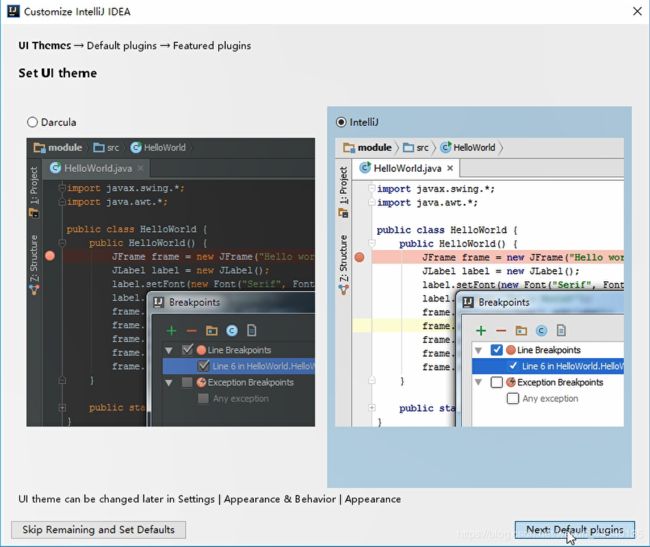Click the document icon in IntelliJ Breakpoints toolbar

pos(561,331)
